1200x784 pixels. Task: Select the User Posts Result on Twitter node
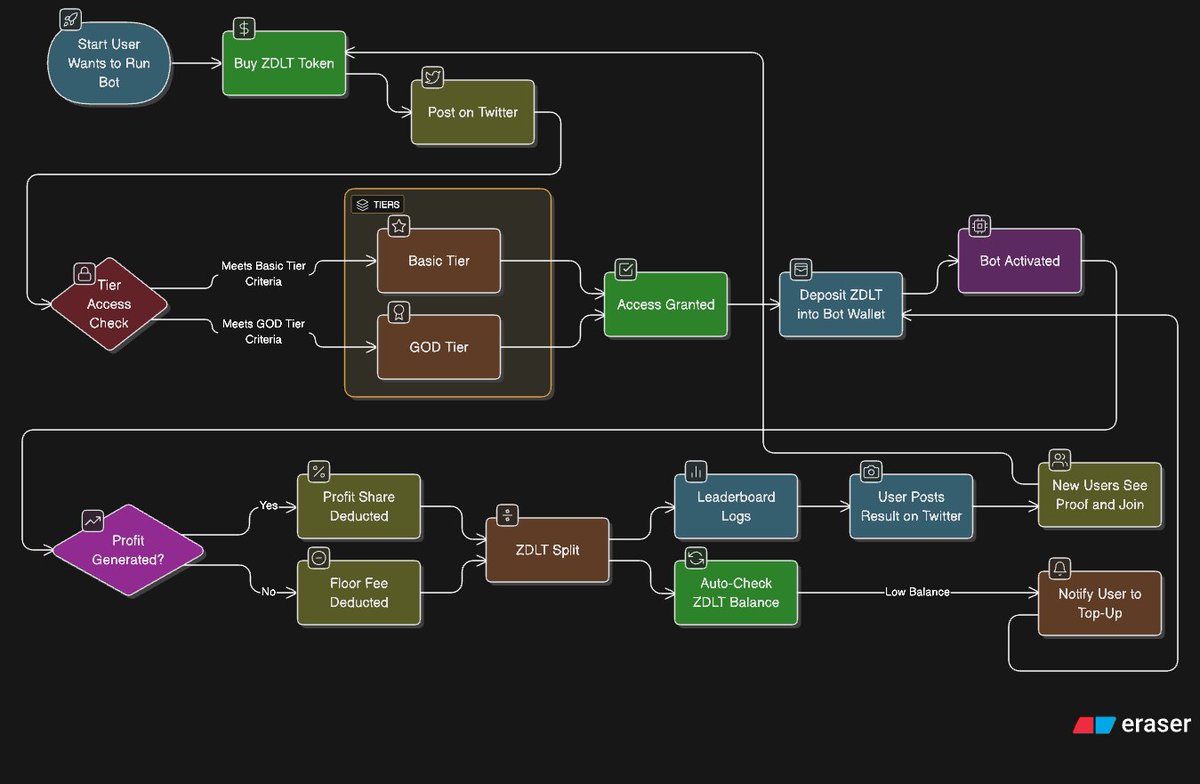coord(911,506)
